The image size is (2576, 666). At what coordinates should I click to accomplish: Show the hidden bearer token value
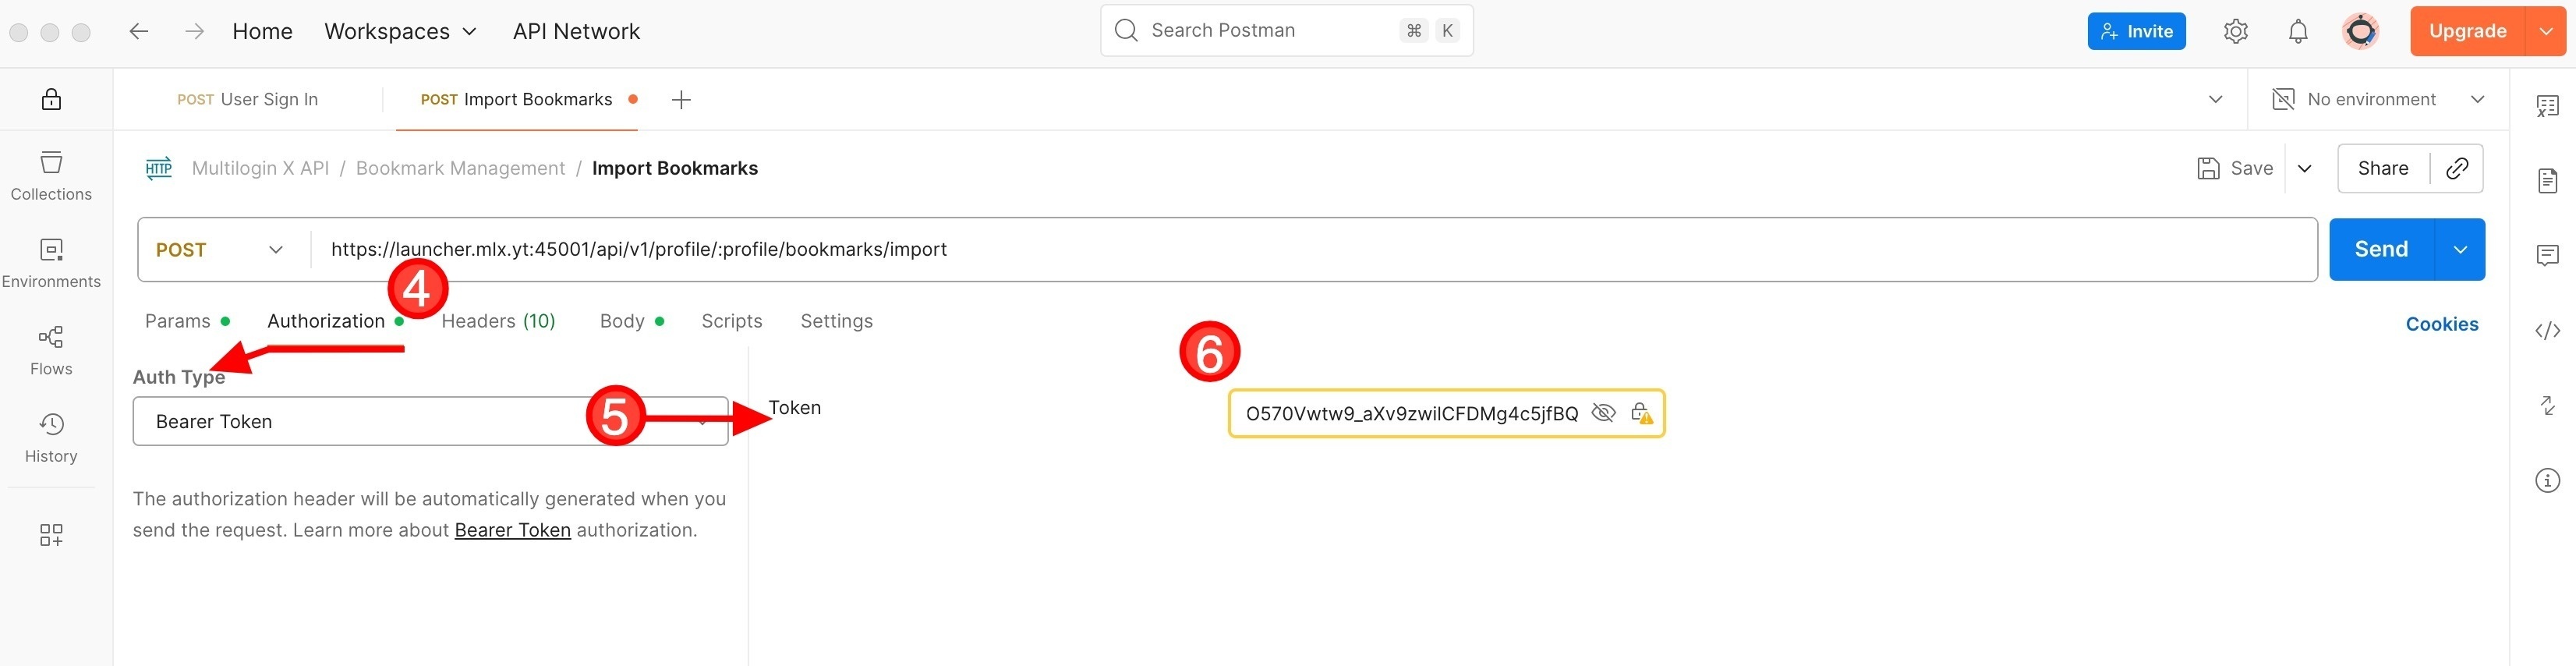click(x=1603, y=412)
